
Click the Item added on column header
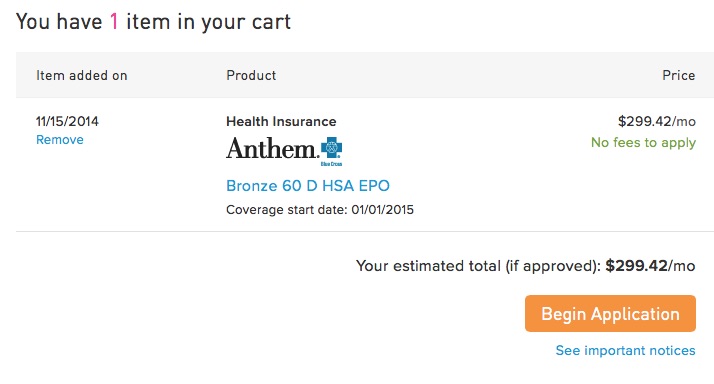coord(82,75)
